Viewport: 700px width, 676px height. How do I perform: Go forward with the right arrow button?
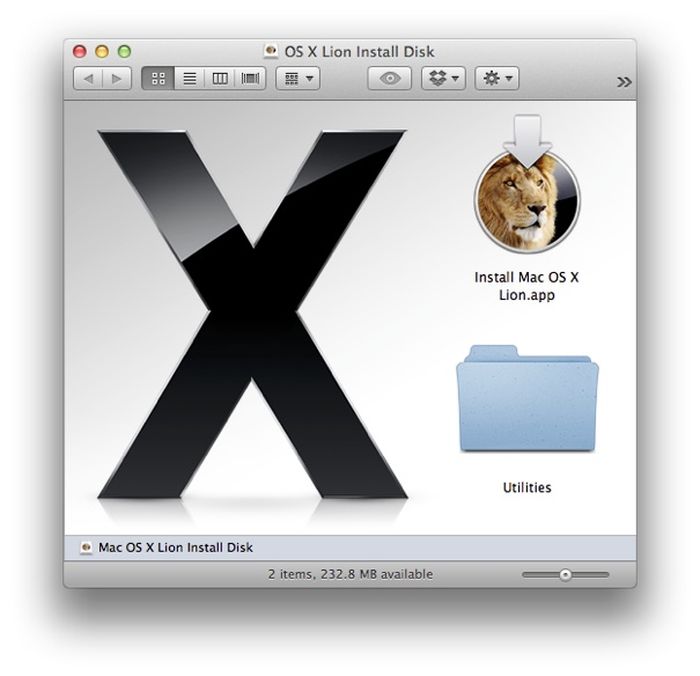pyautogui.click(x=117, y=79)
